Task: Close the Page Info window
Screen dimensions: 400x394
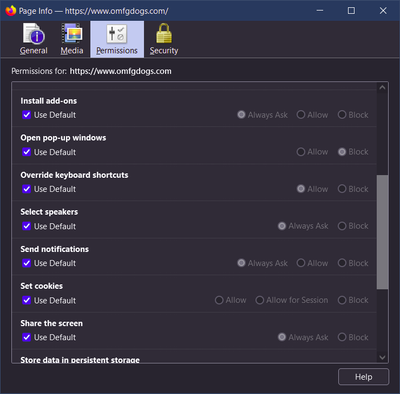Action: click(x=383, y=11)
